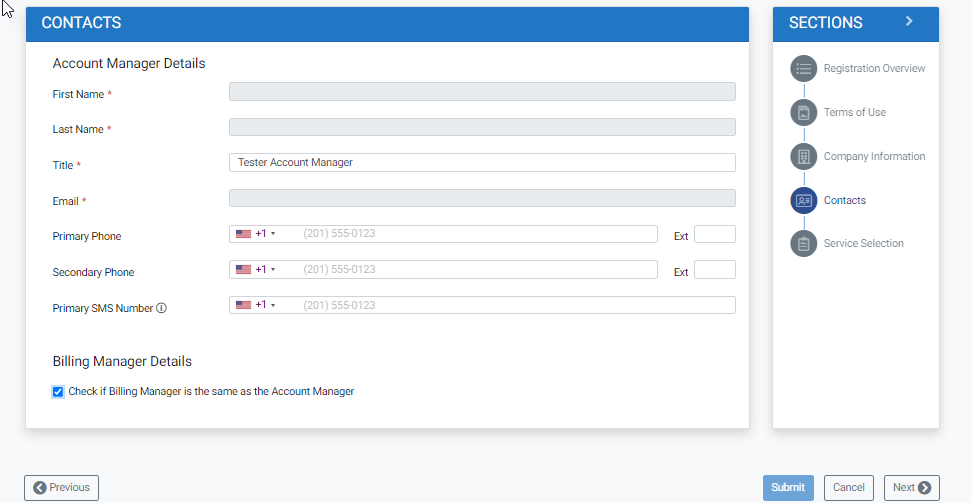The width and height of the screenshot is (972, 503).
Task: Open Primary Phone country code dropdown
Action: point(256,234)
